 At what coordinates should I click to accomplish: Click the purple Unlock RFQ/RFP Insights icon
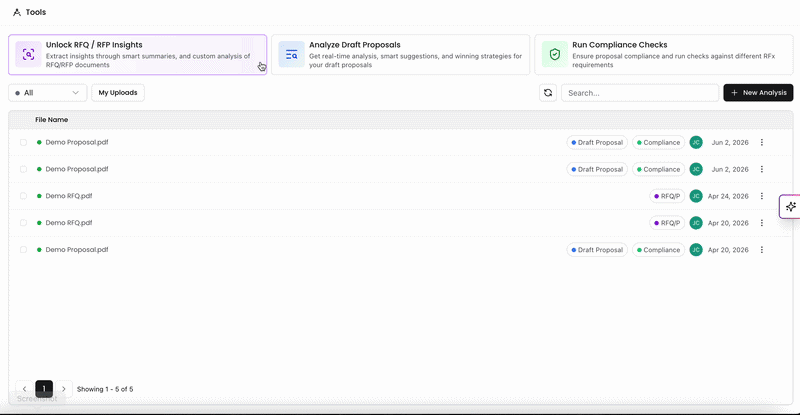[29, 54]
